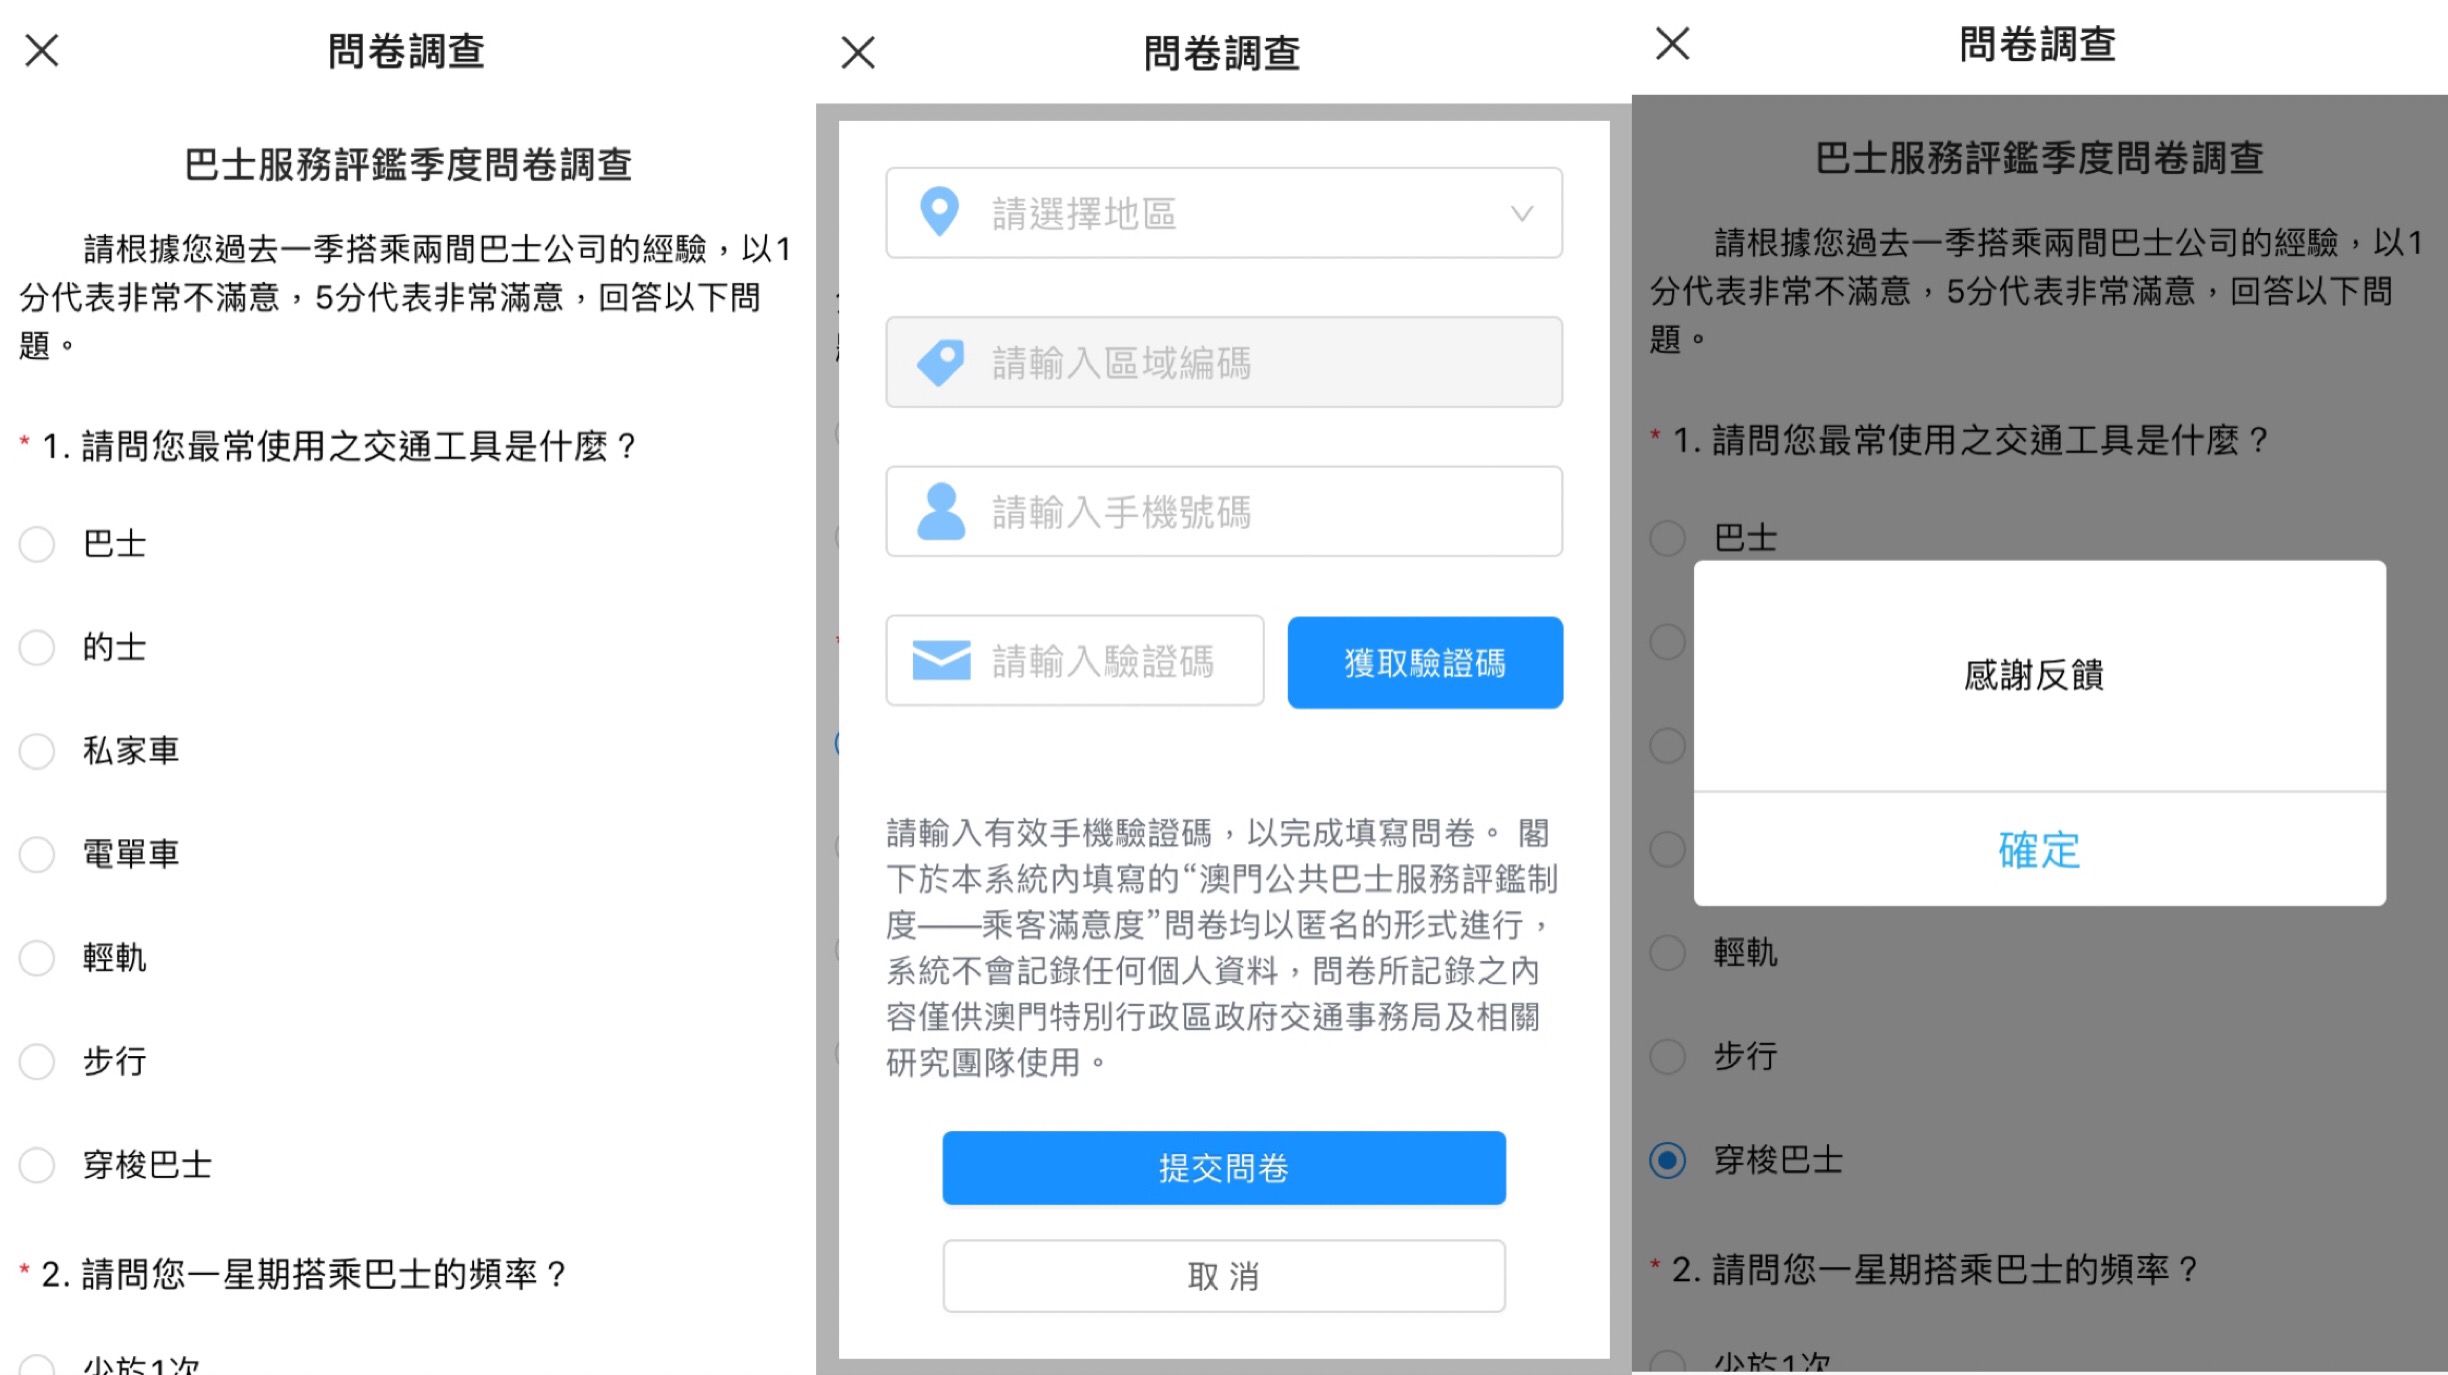
Task: Expand the 請選擇地區 dropdown arrow
Action: [1521, 213]
